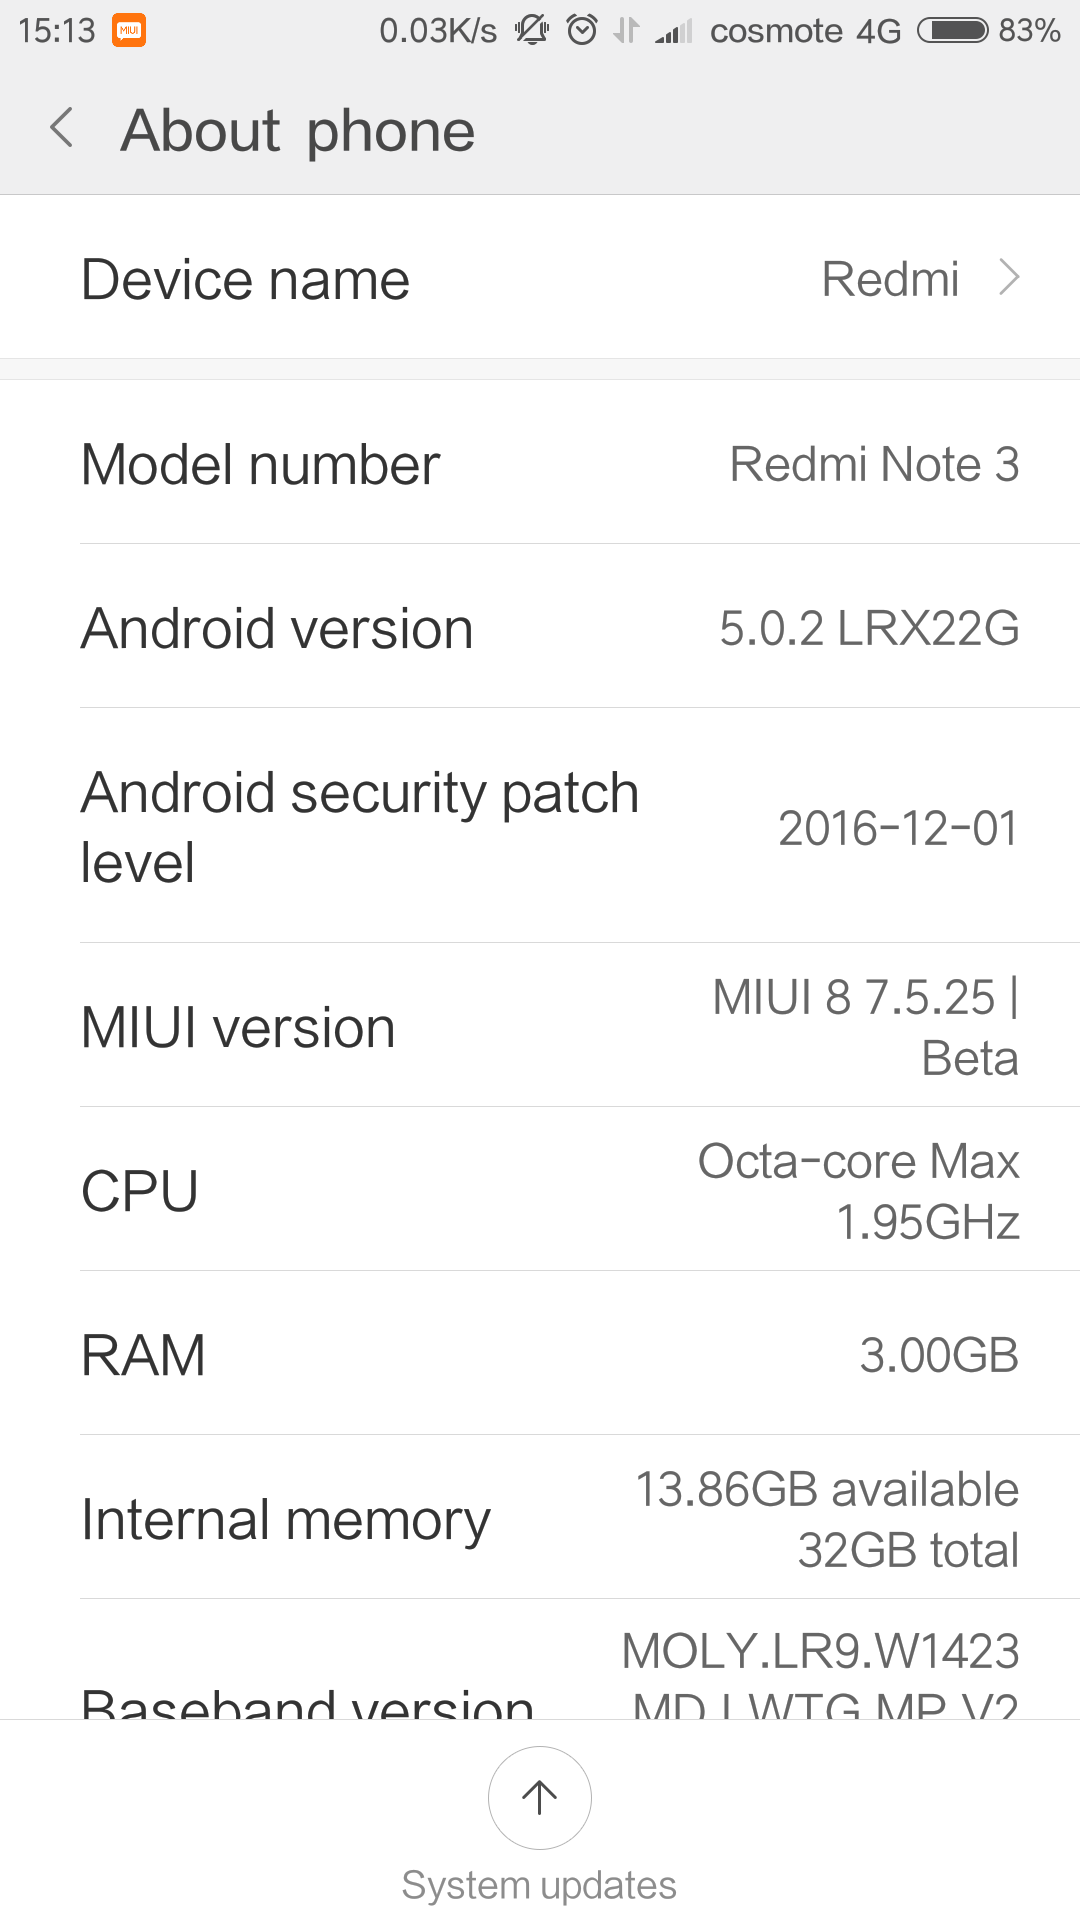
Task: Open the Device name row
Action: pyautogui.click(x=540, y=278)
